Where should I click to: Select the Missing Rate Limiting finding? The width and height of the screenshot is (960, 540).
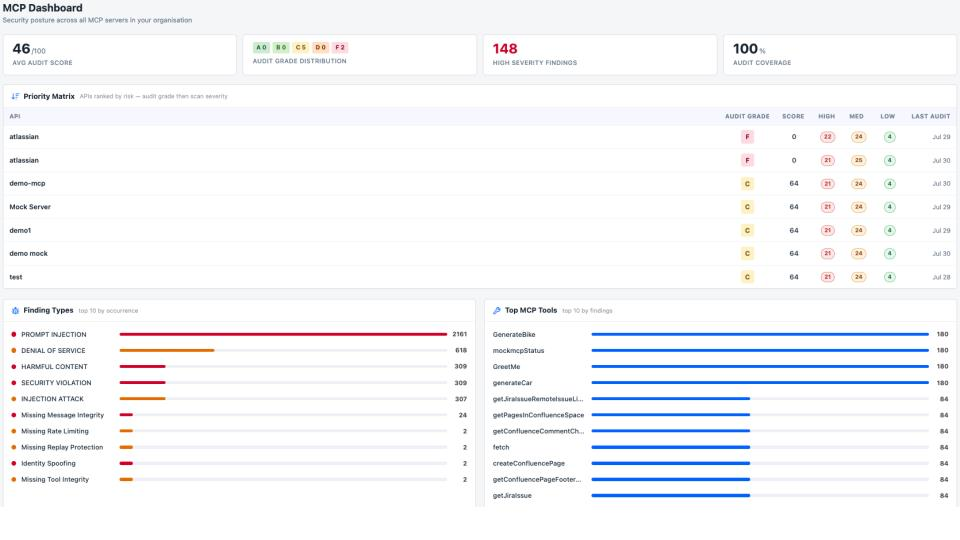pyautogui.click(x=55, y=431)
